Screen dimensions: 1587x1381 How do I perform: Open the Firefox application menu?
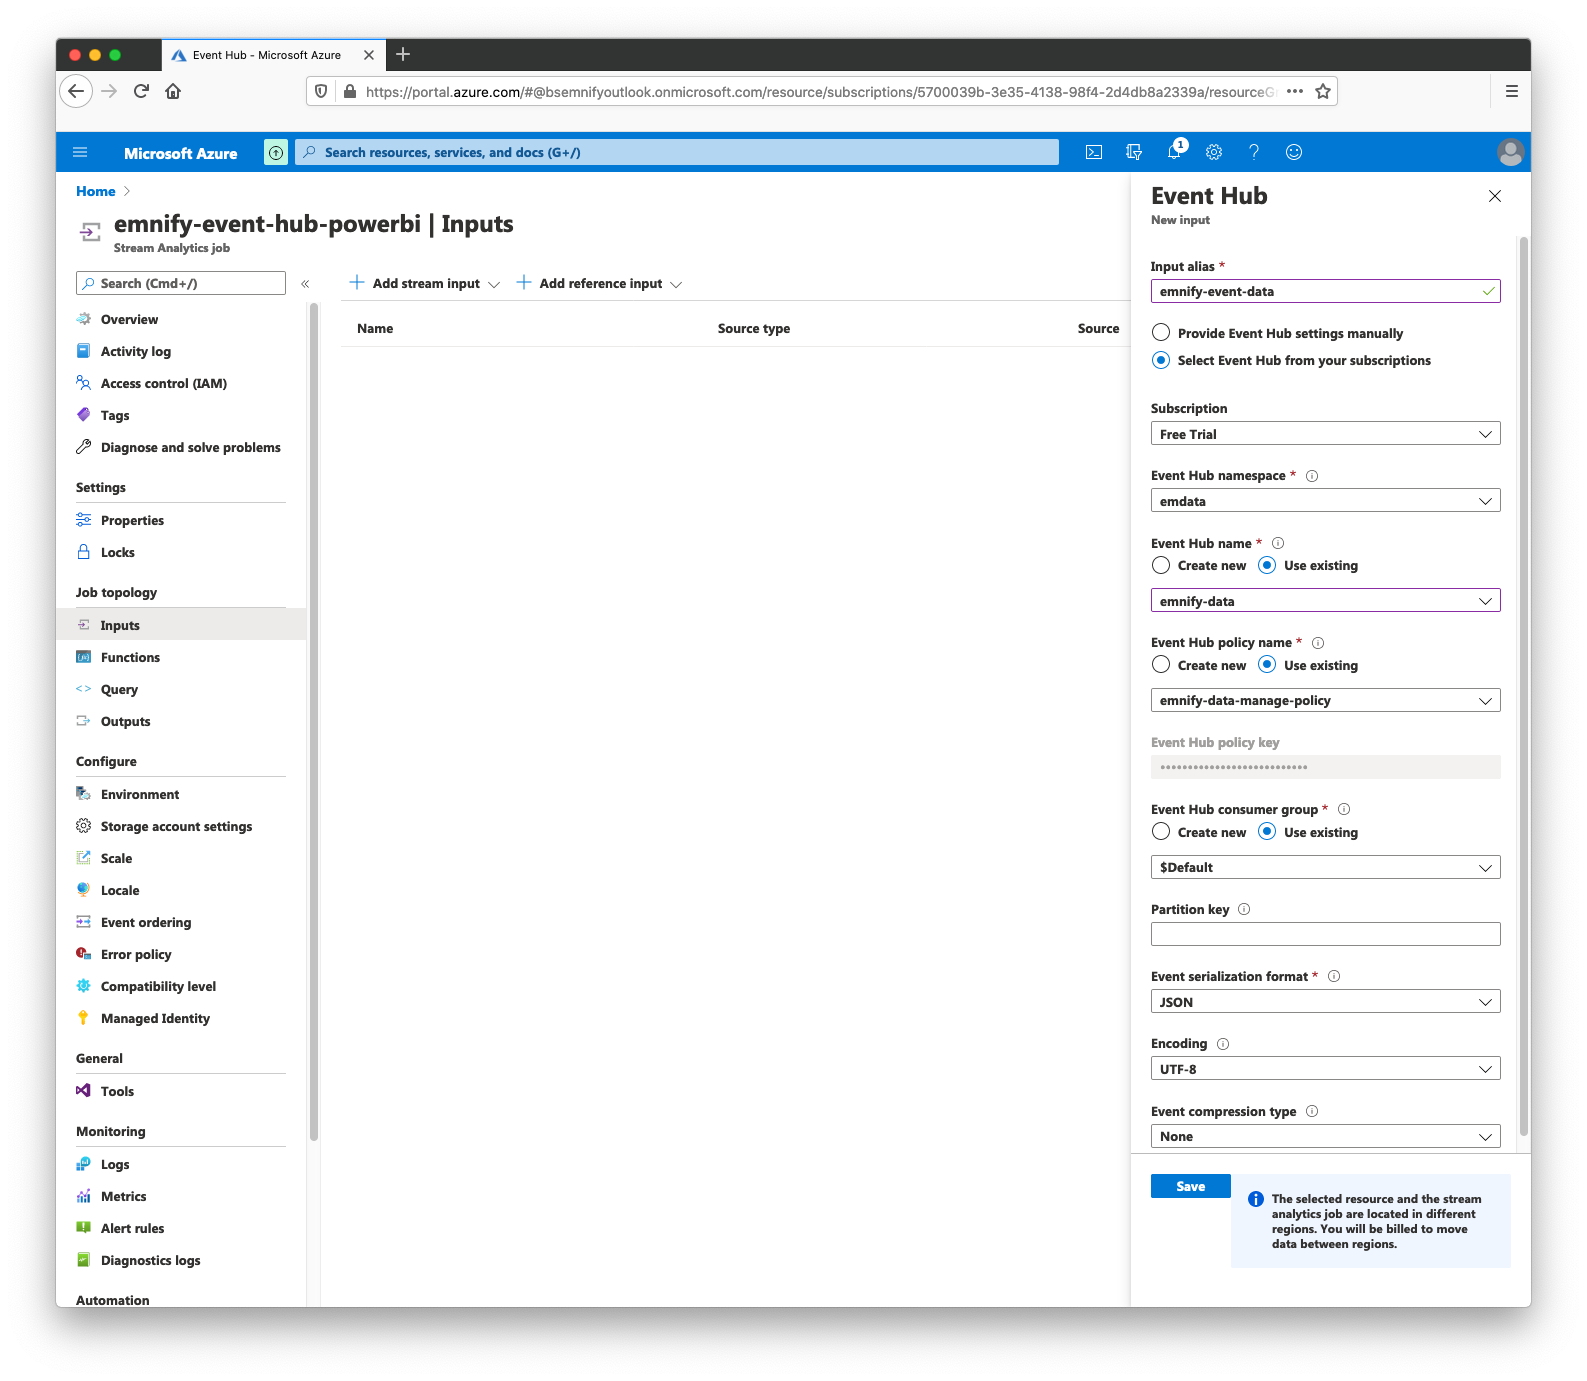tap(1511, 91)
